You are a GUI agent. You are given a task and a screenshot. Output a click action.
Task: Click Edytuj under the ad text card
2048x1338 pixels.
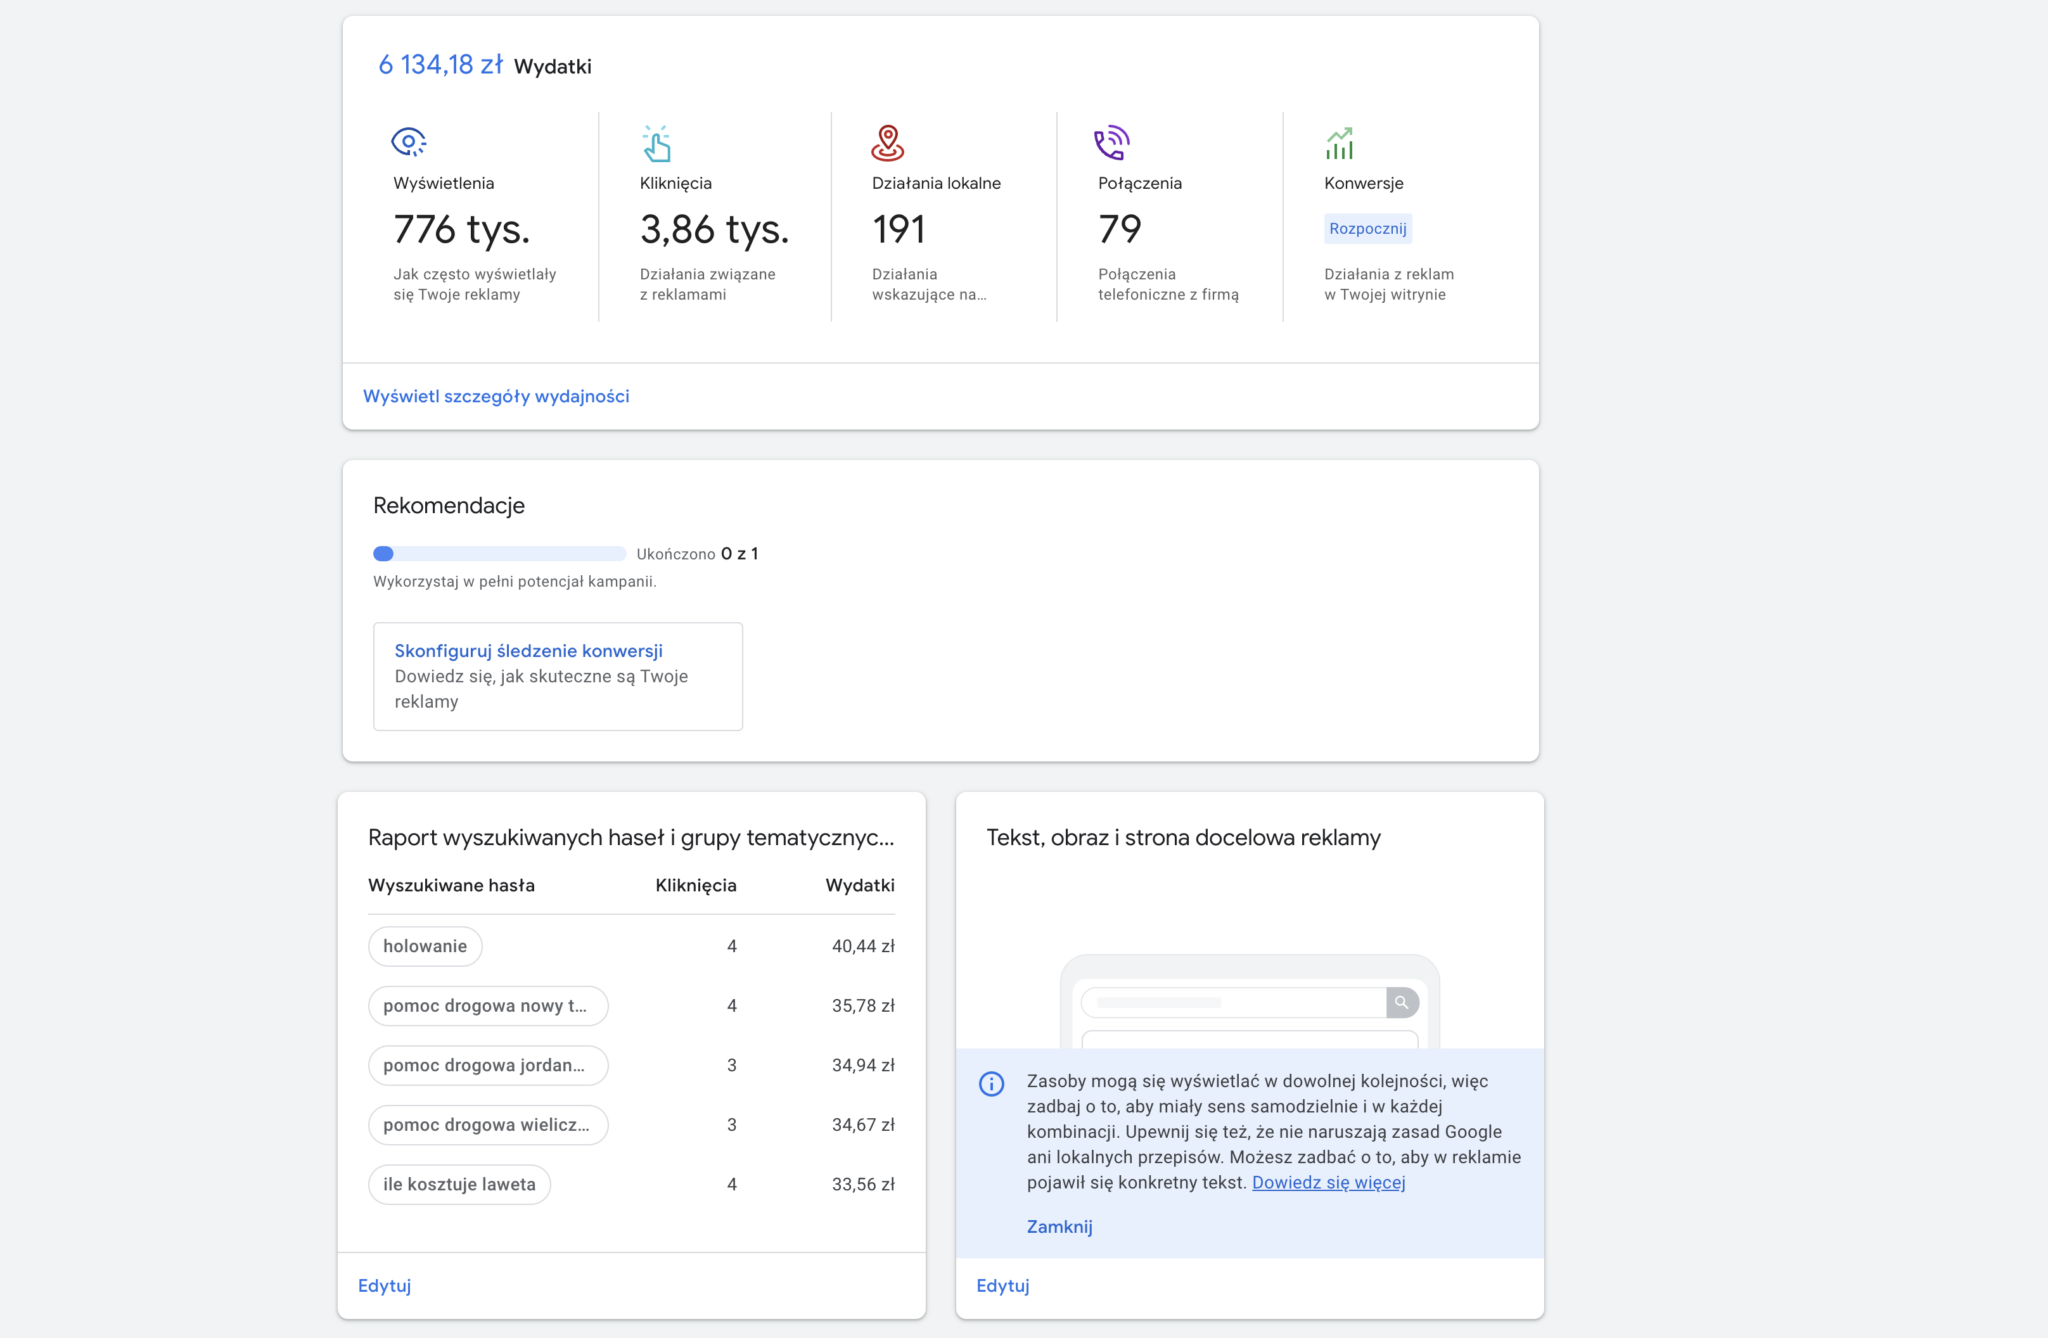[1002, 1286]
